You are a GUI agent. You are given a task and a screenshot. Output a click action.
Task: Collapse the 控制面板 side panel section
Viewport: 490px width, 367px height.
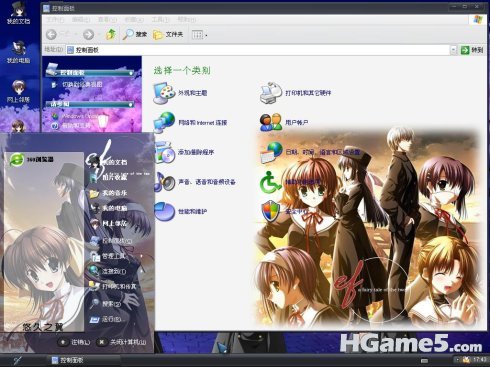[131, 73]
